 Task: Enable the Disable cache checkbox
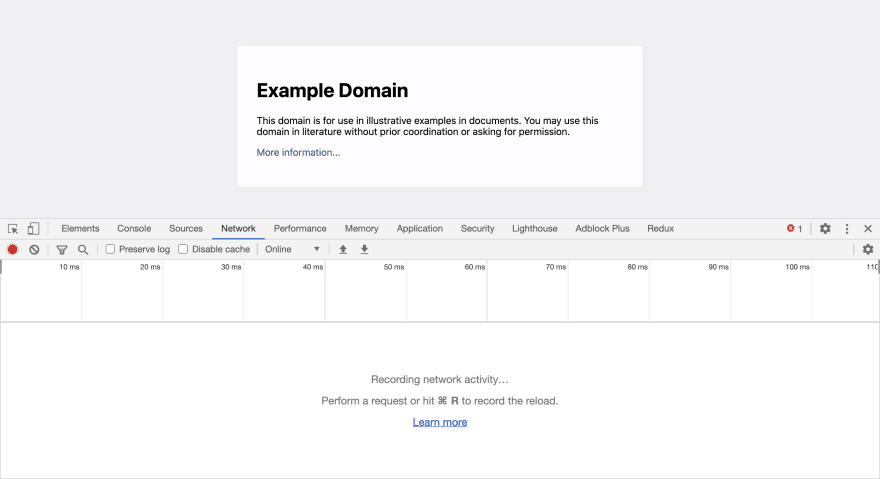tap(183, 249)
